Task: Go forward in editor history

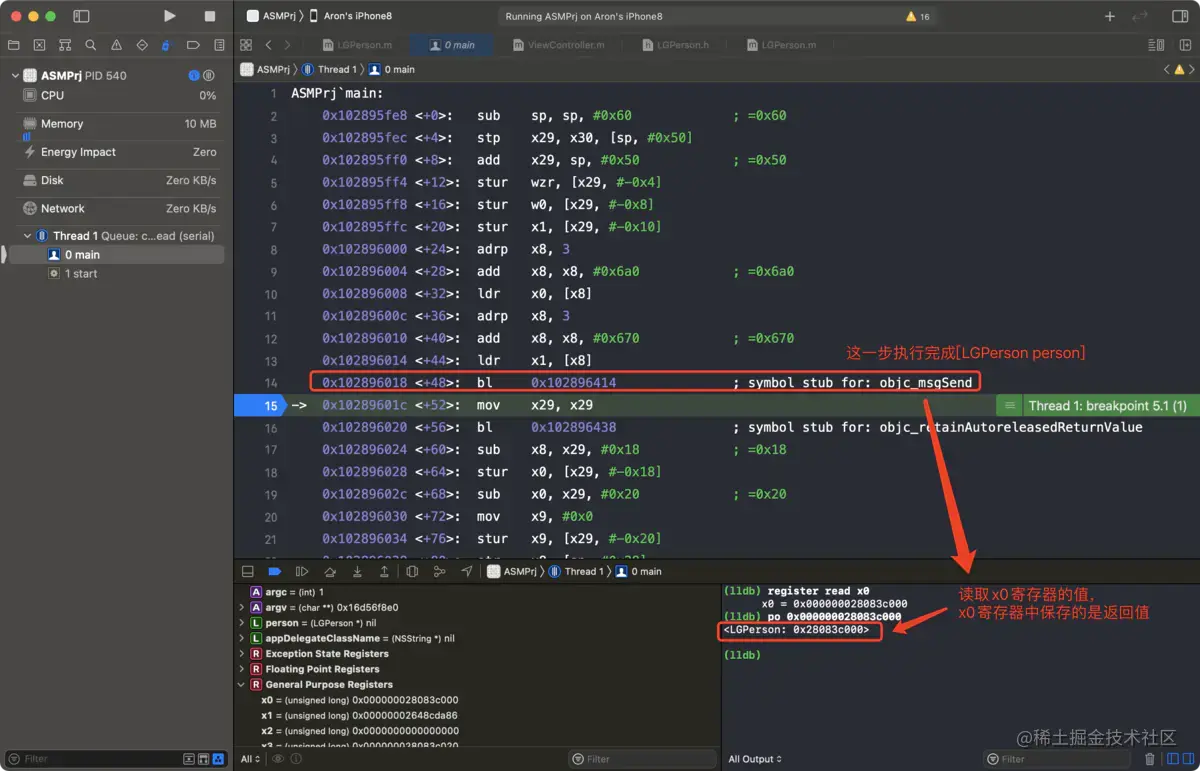Action: pos(288,45)
